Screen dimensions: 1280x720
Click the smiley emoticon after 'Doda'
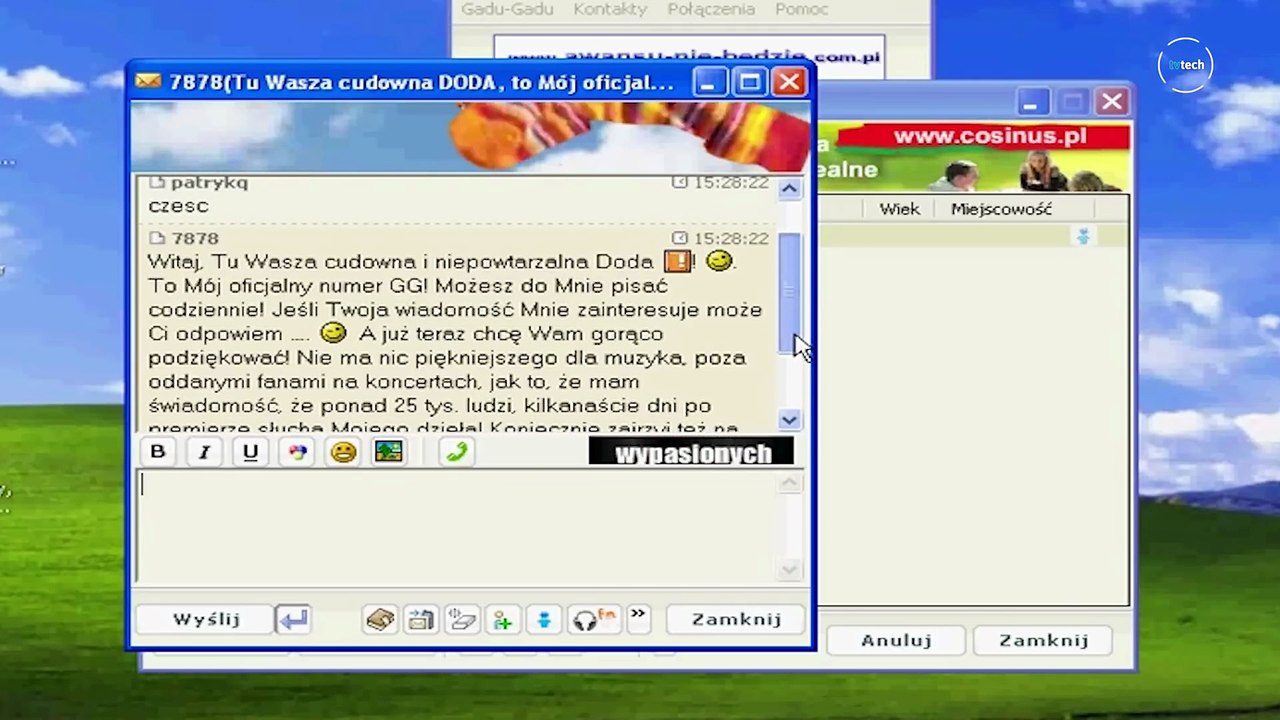tap(719, 261)
